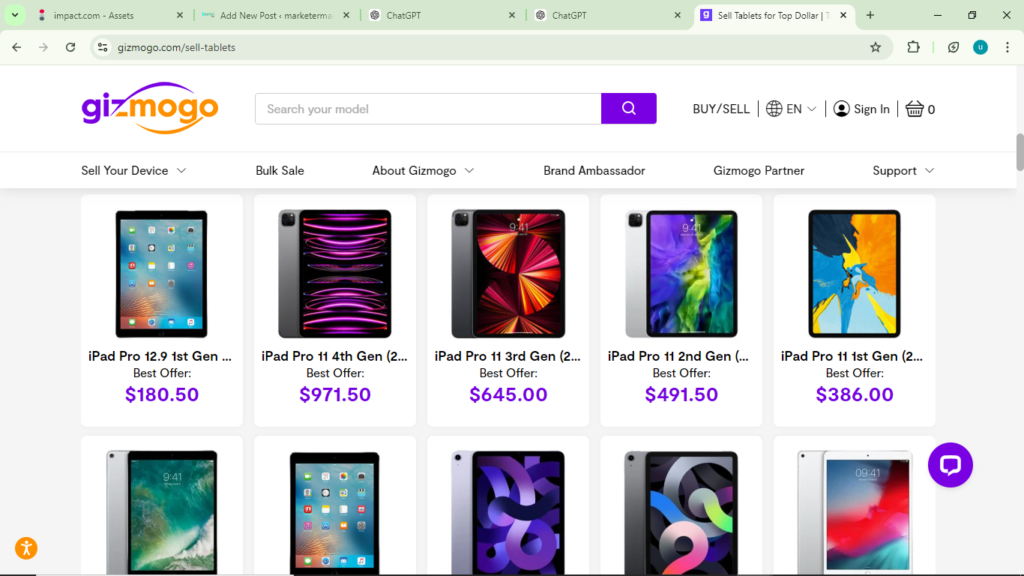Expand the Support menu
The width and height of the screenshot is (1024, 576).
[x=904, y=170]
